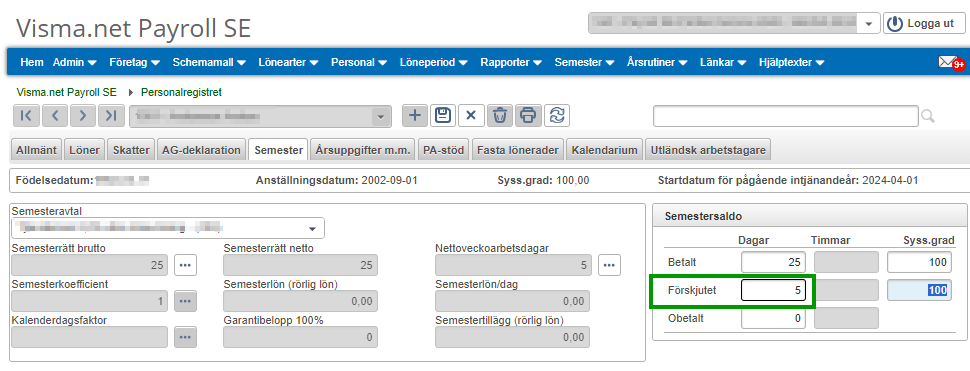Switch to the PA-stöd tab
Screen dimensions: 970x371
click(443, 150)
